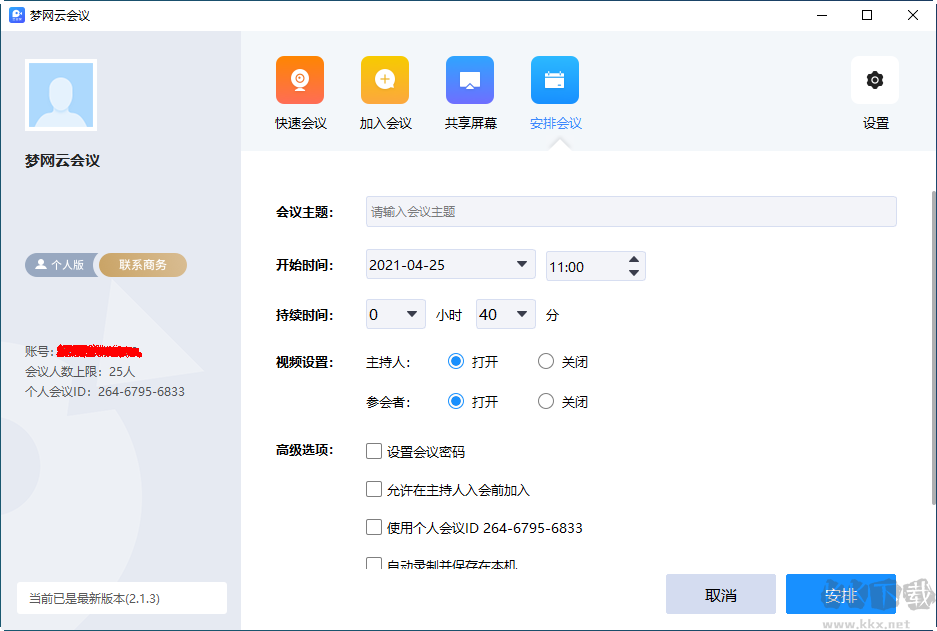Select participant video 关闭 radio
Image resolution: width=937 pixels, height=631 pixels.
pyautogui.click(x=546, y=402)
